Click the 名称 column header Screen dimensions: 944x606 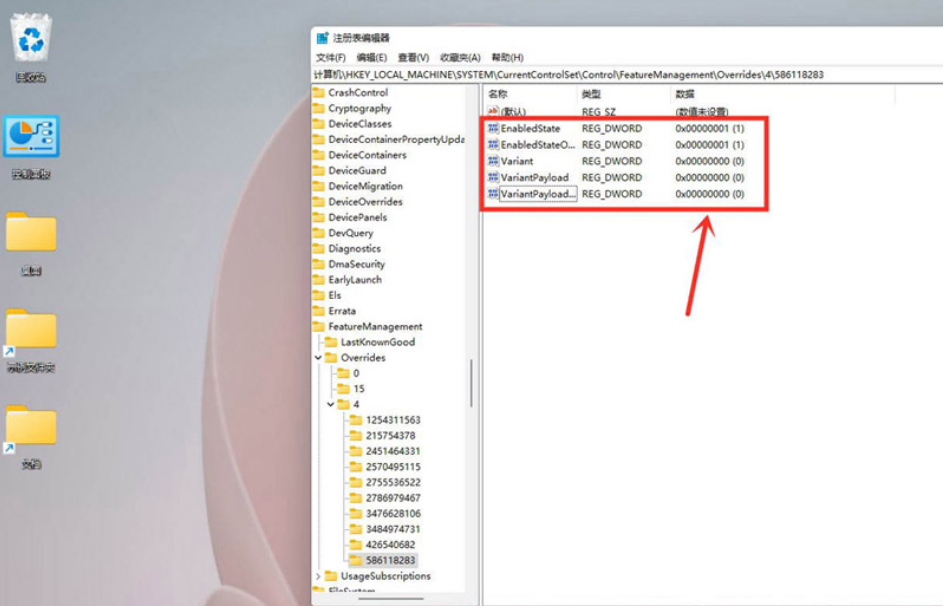point(498,94)
